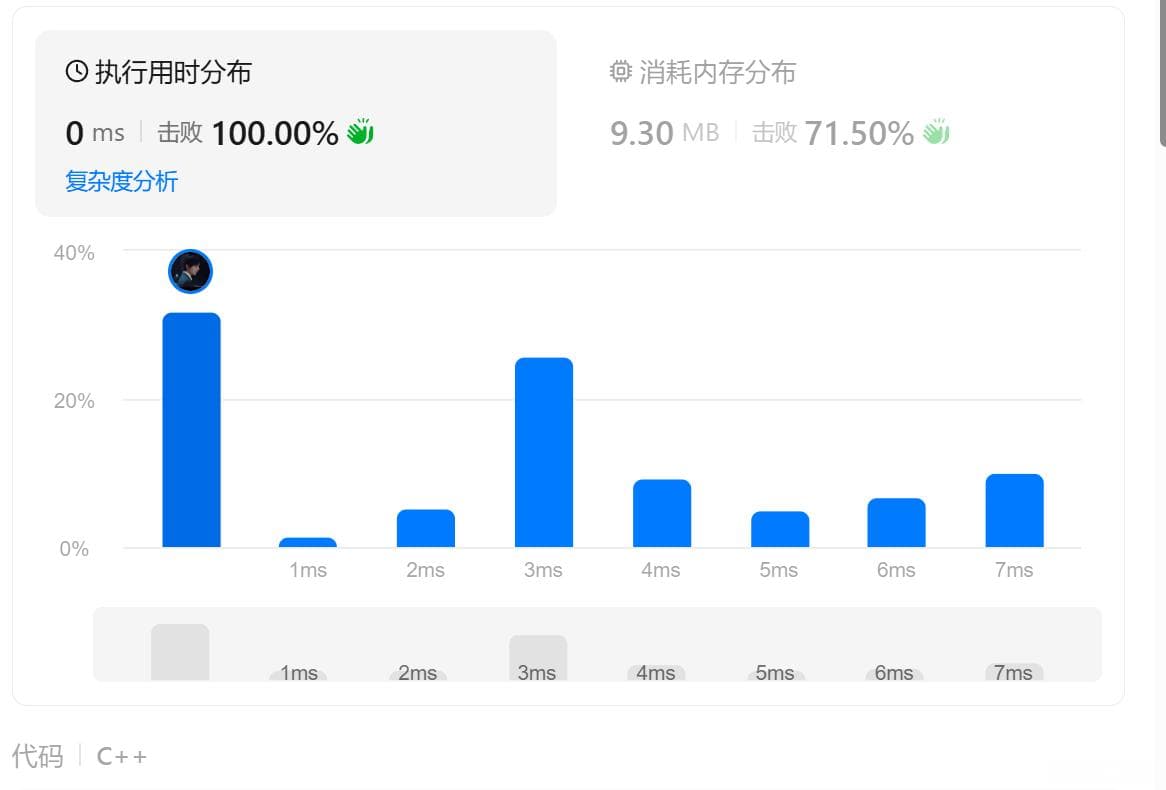Click the 5ms label in range minimap
Screen dimensions: 1166x790
pyautogui.click(x=775, y=672)
